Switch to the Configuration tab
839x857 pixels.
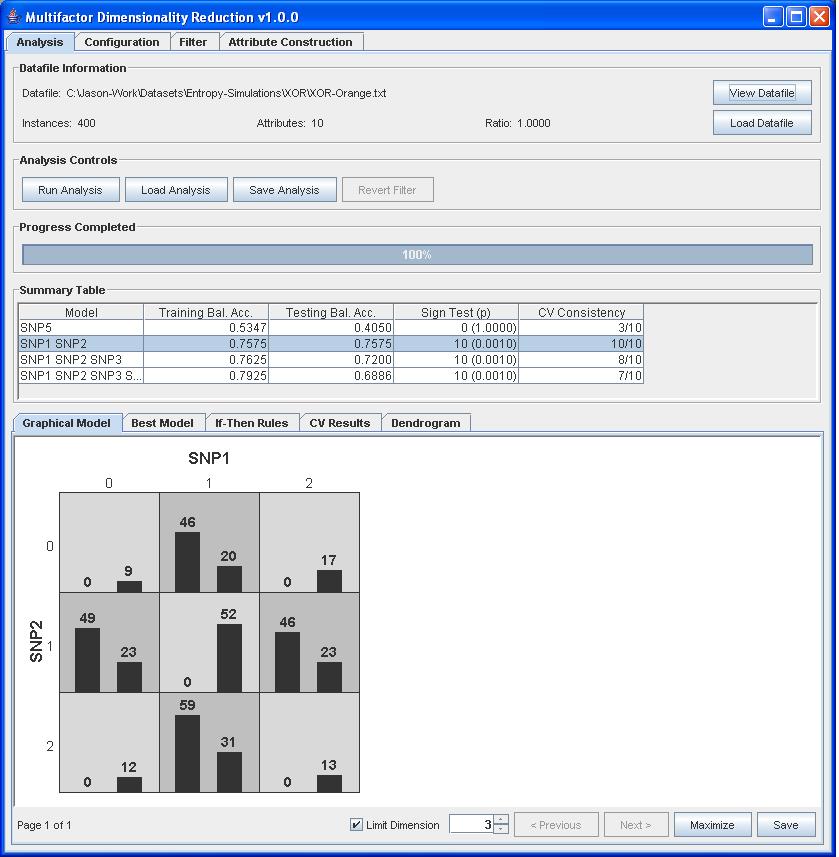(x=121, y=42)
